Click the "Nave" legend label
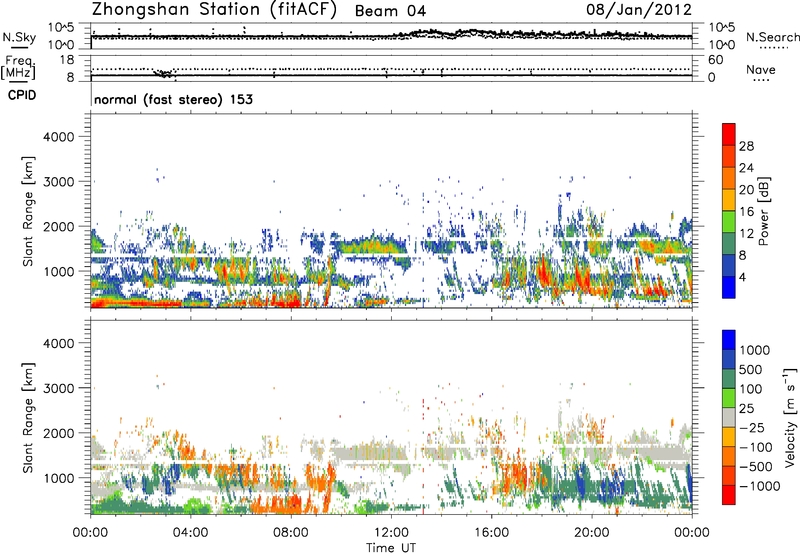 click(761, 69)
